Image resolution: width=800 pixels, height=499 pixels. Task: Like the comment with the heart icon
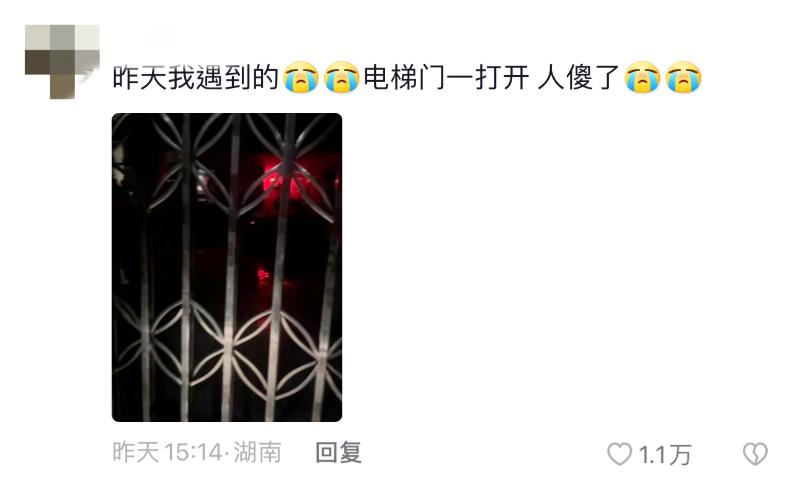pos(619,454)
